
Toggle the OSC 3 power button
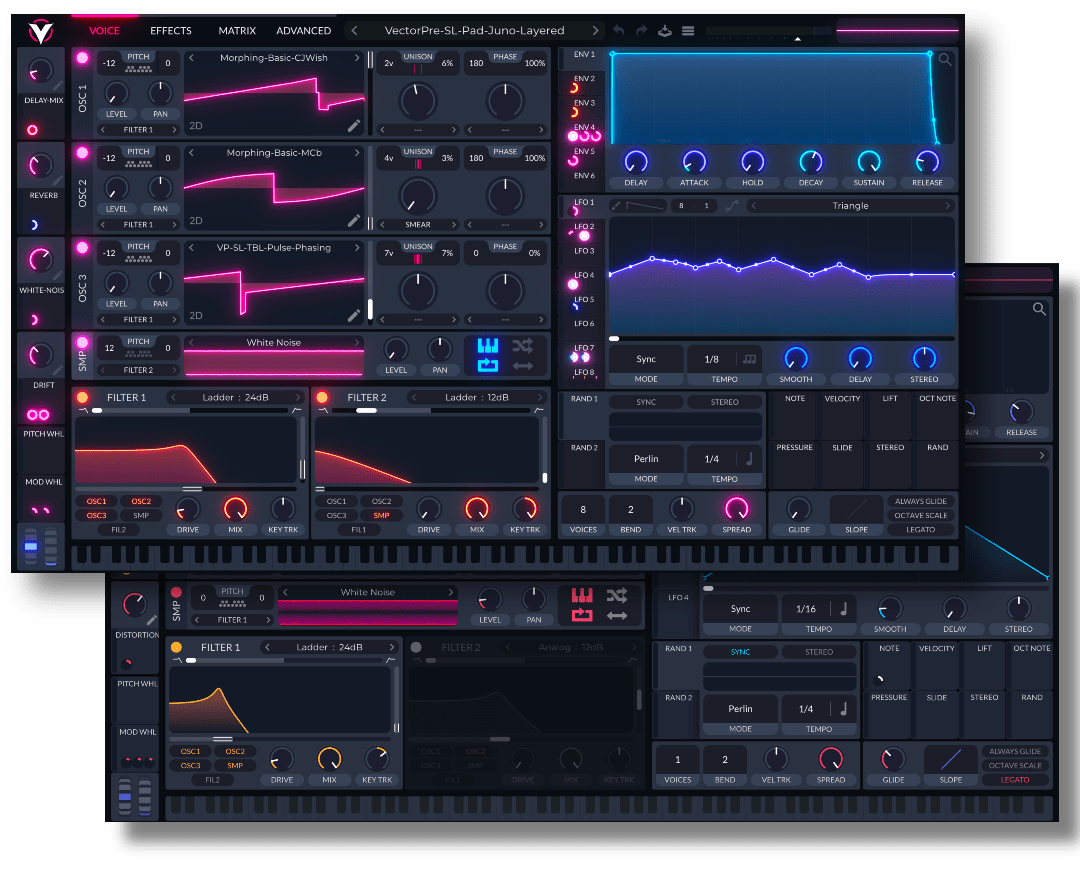tap(82, 248)
